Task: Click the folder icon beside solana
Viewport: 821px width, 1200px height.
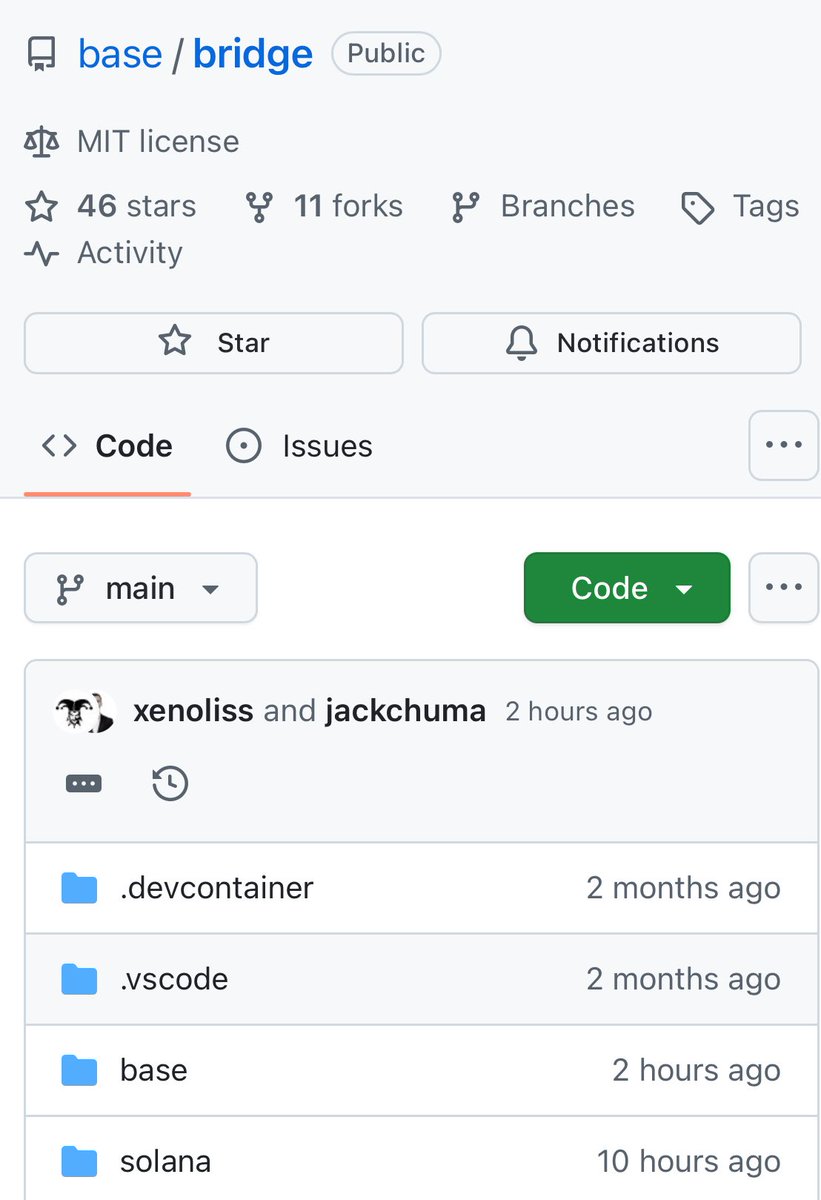Action: pos(79,1161)
